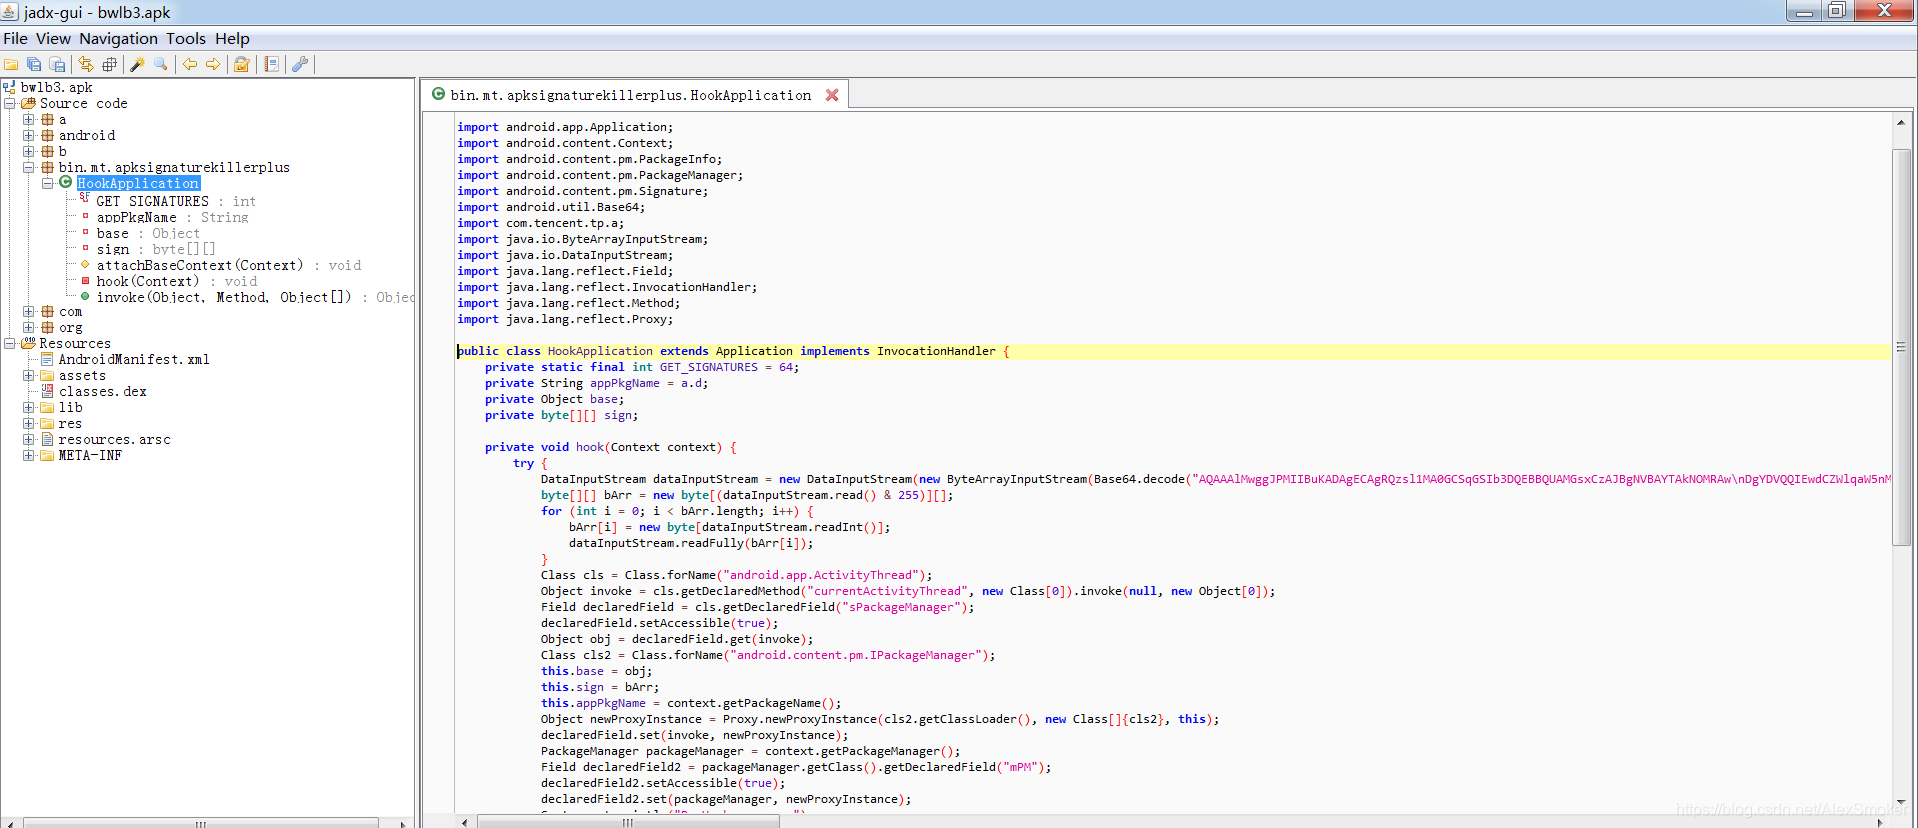This screenshot has height=828, width=1918.
Task: Click import com.tencent.tp.a line
Action: click(541, 223)
